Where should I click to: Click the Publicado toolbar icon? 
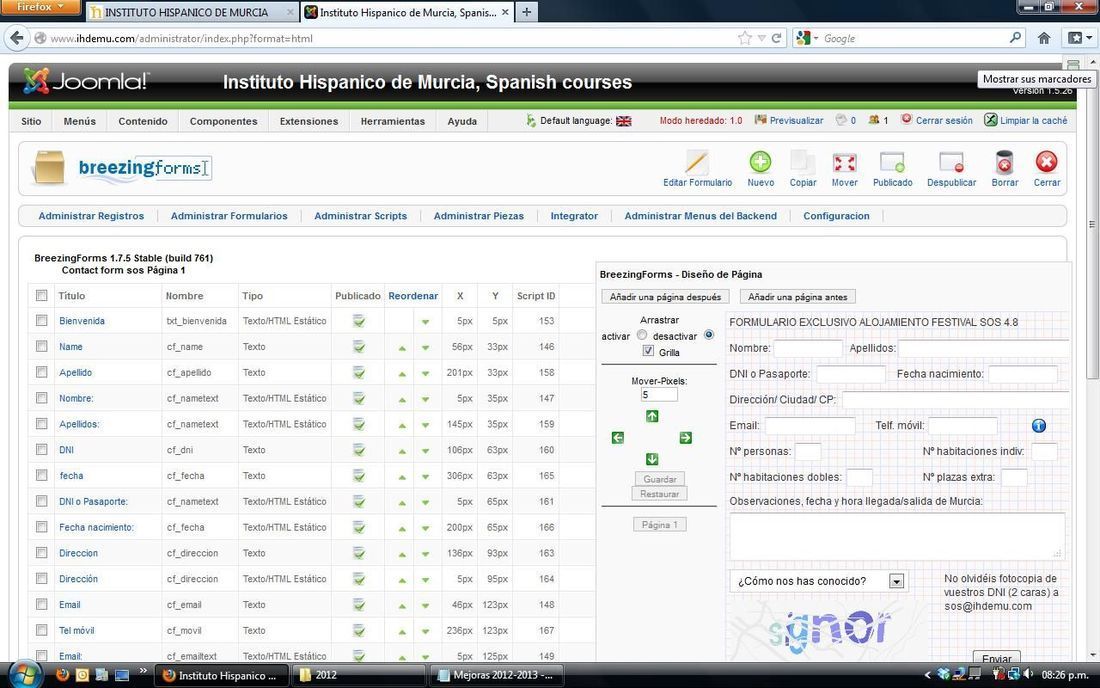tap(892, 163)
